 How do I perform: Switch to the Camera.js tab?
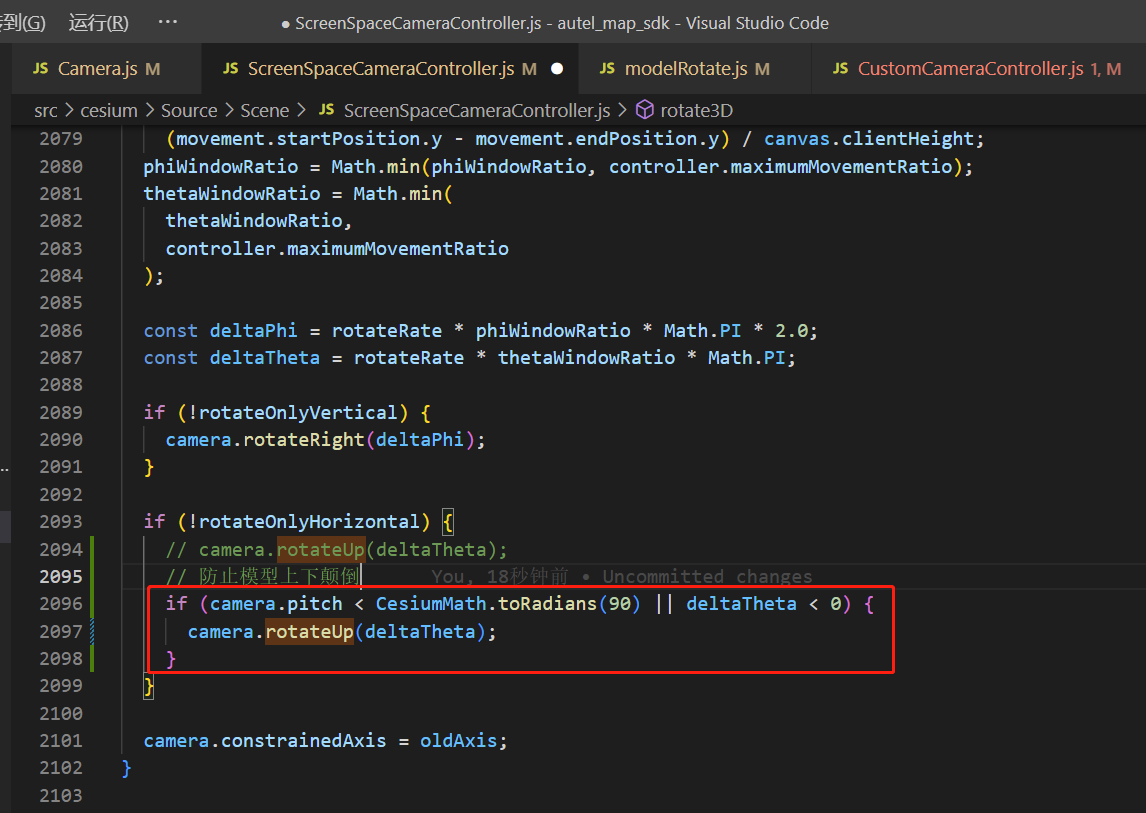pyautogui.click(x=100, y=69)
